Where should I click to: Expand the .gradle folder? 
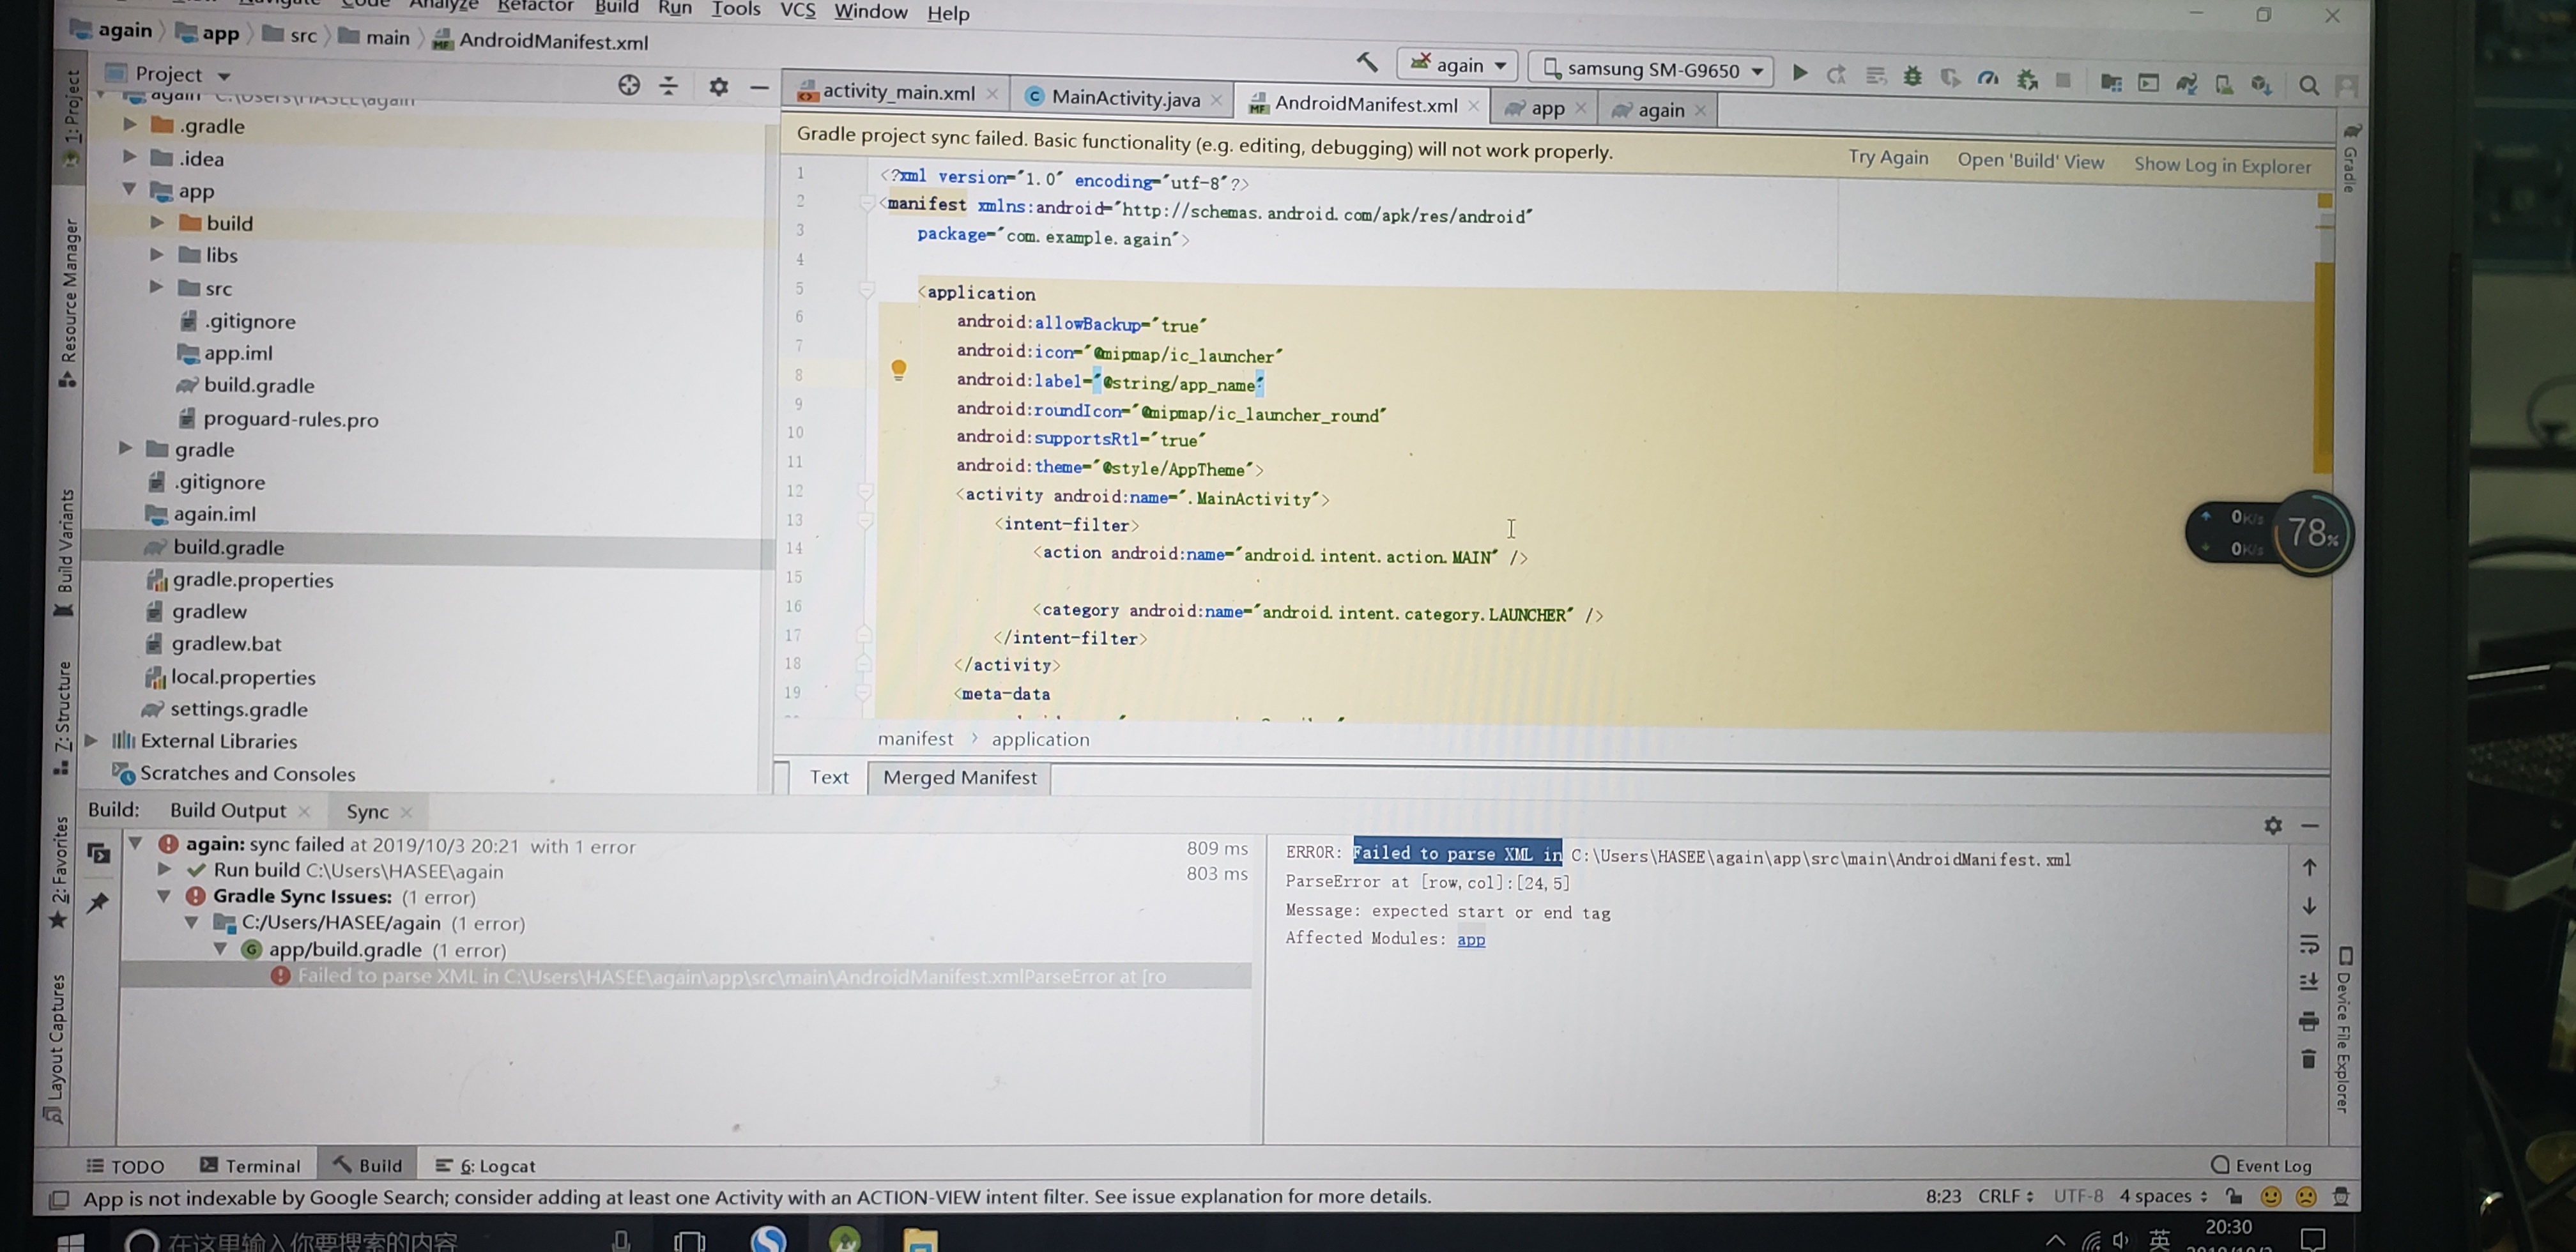pos(130,124)
